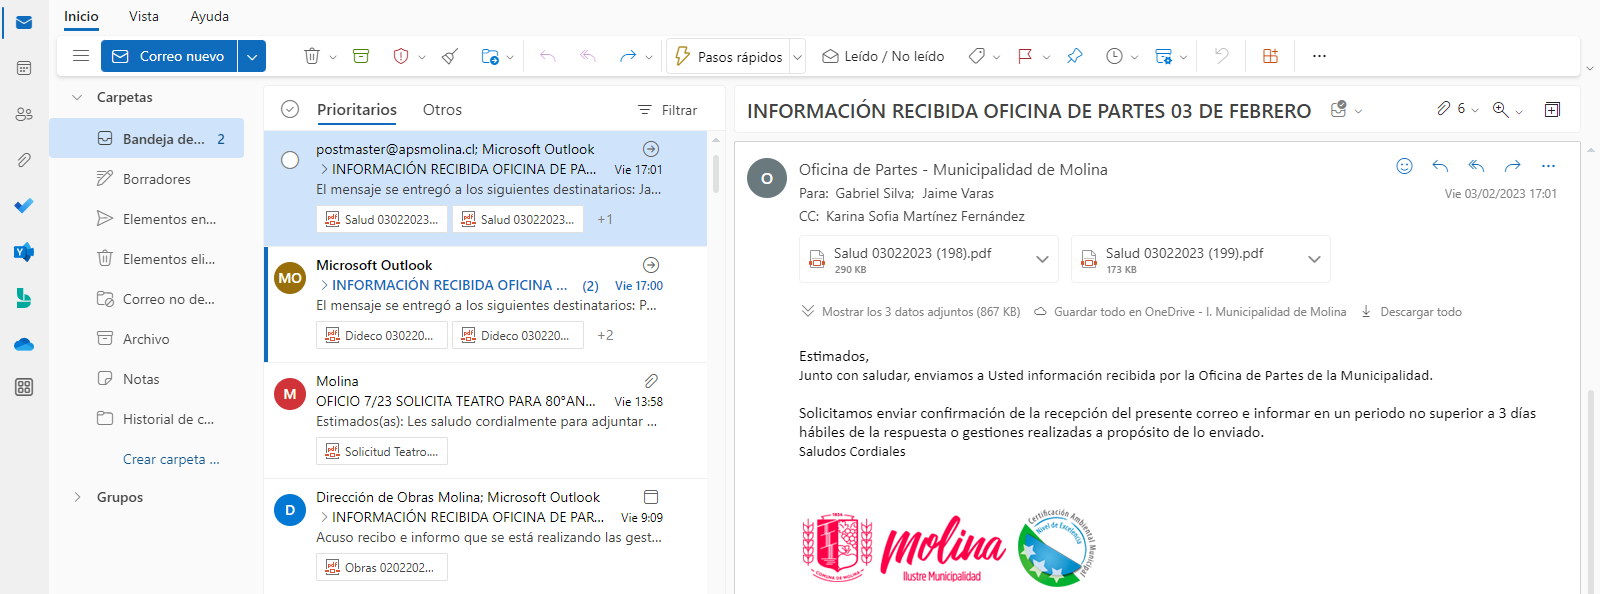
Task: Click the Delete trash icon in toolbar
Action: pyautogui.click(x=312, y=57)
